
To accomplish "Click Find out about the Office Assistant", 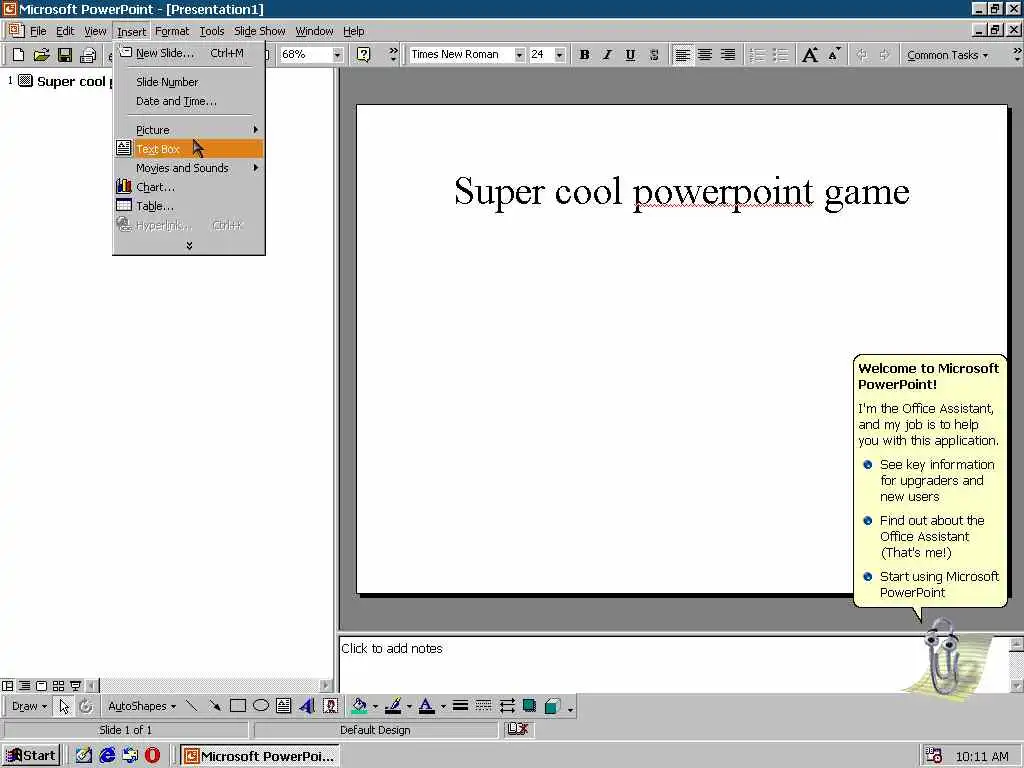I will click(x=931, y=536).
